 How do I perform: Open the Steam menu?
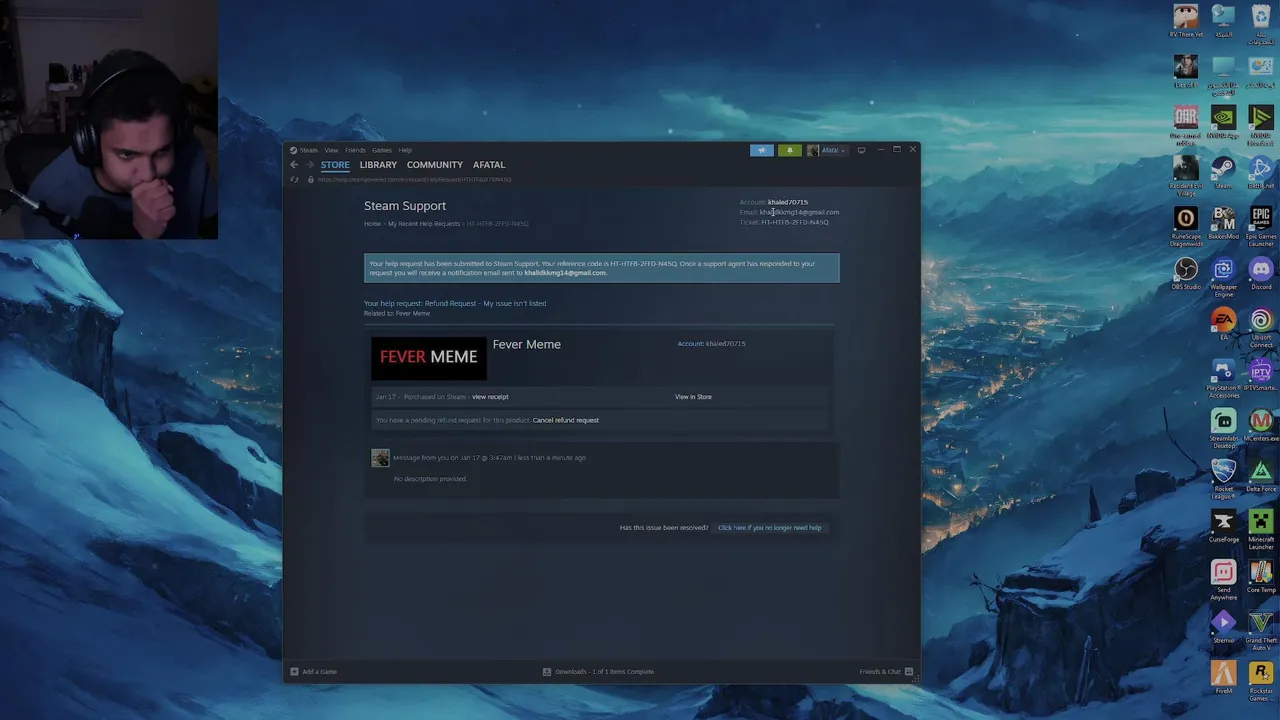[304, 150]
